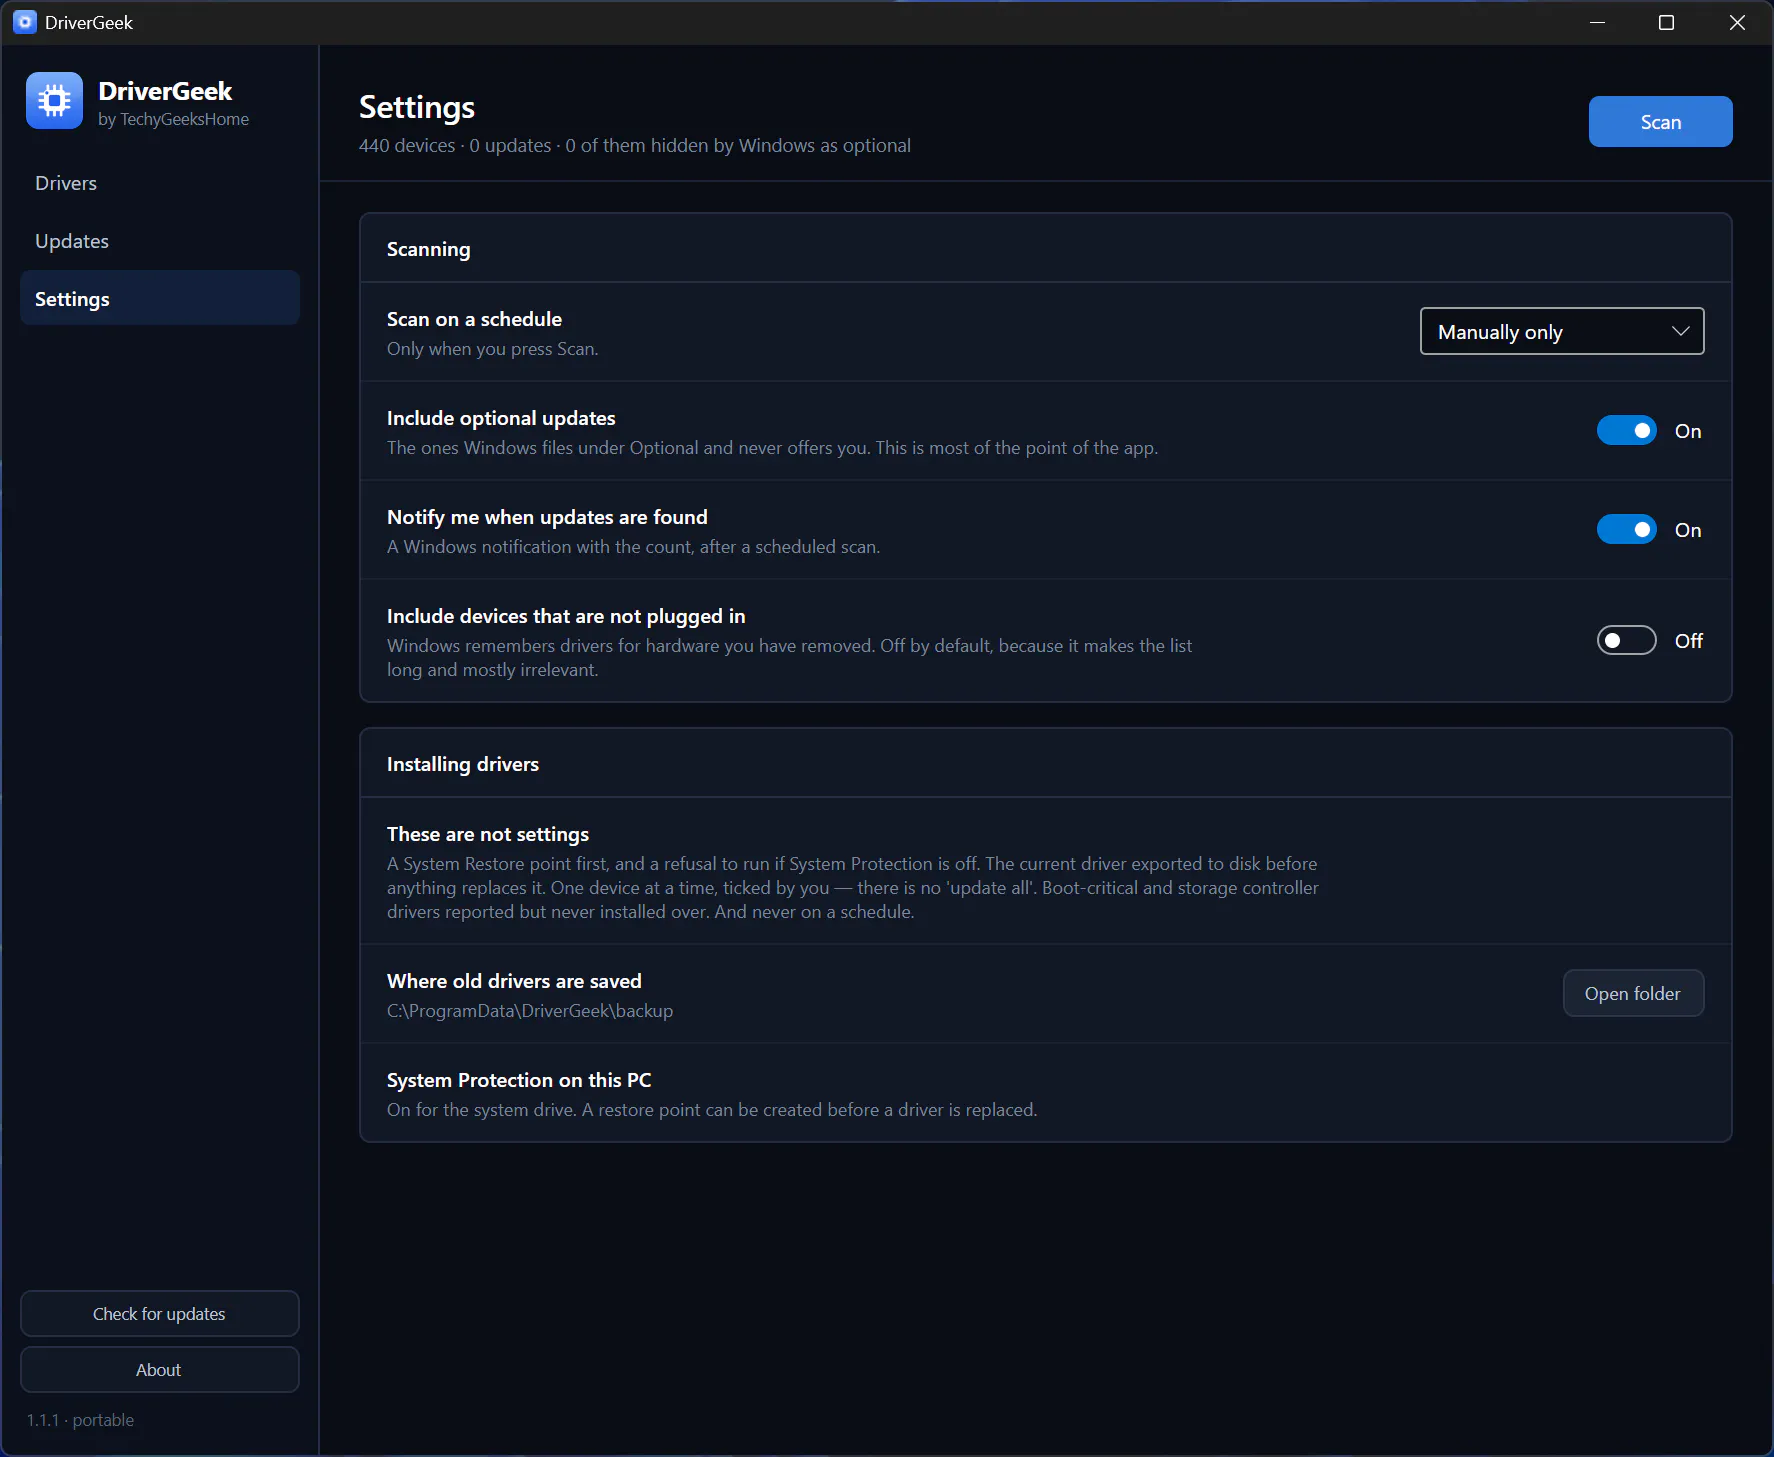Click the DriverGeek title bar app icon
The width and height of the screenshot is (1774, 1457).
tap(25, 22)
